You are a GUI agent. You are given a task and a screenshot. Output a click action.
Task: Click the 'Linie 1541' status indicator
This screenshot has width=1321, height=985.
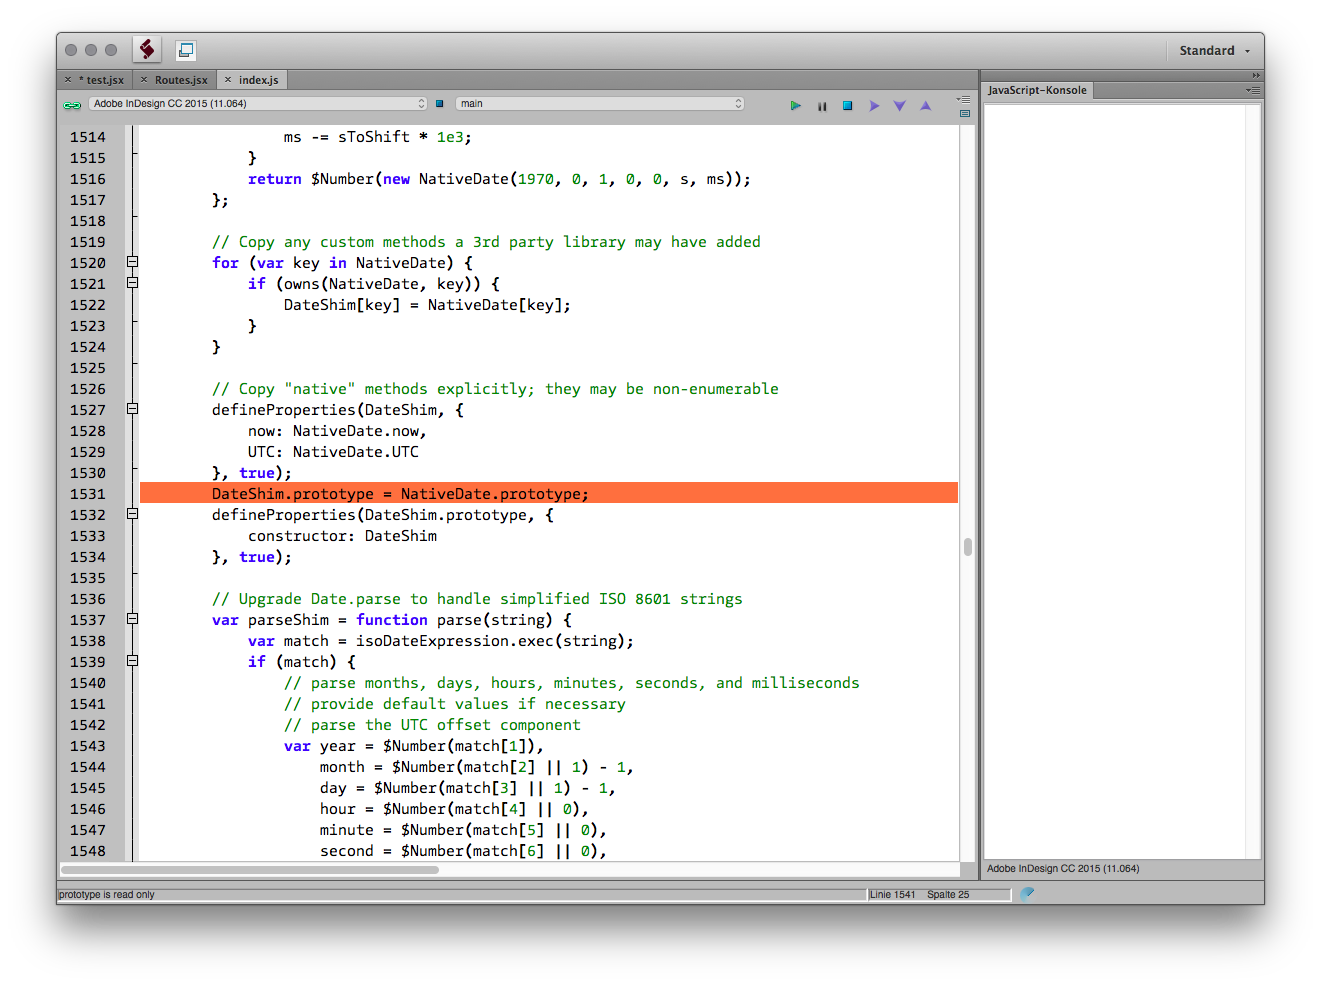892,895
